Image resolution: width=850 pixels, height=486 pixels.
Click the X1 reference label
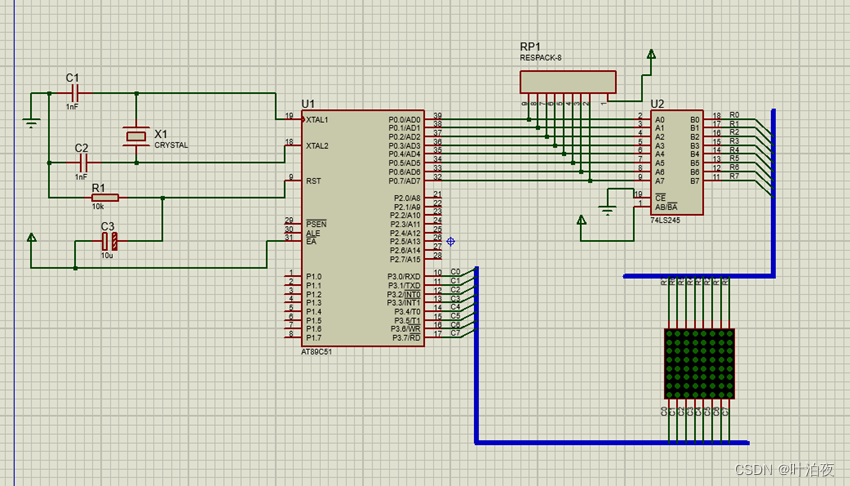(x=161, y=134)
